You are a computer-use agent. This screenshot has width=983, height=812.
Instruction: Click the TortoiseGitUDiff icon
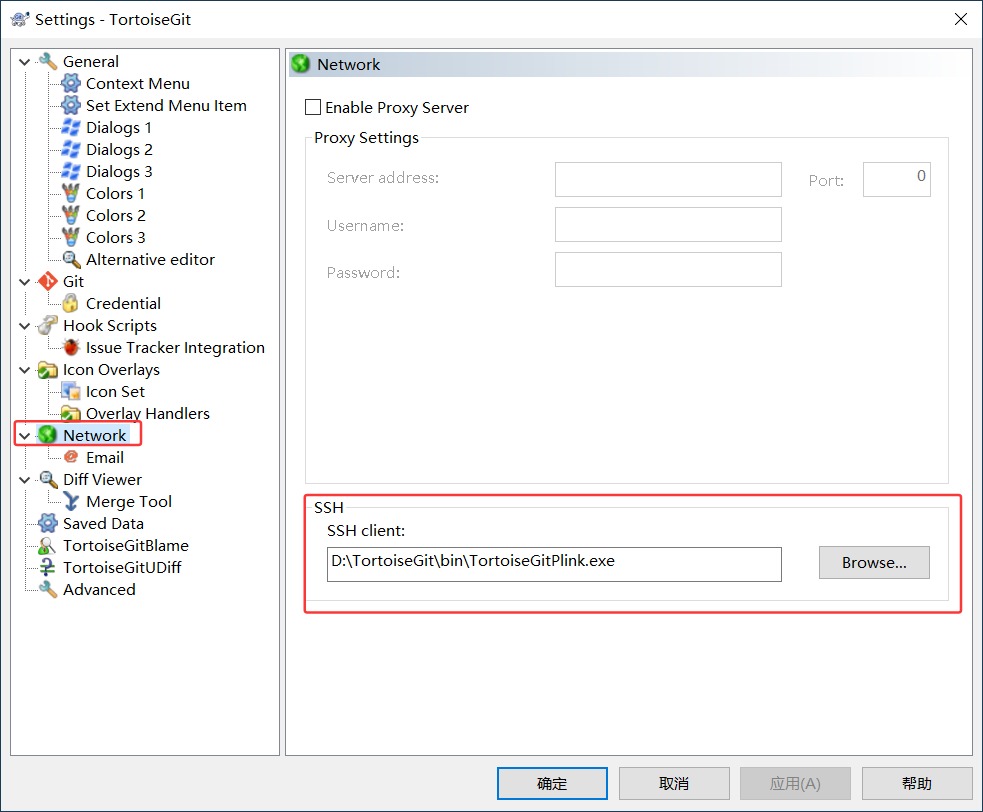[48, 567]
